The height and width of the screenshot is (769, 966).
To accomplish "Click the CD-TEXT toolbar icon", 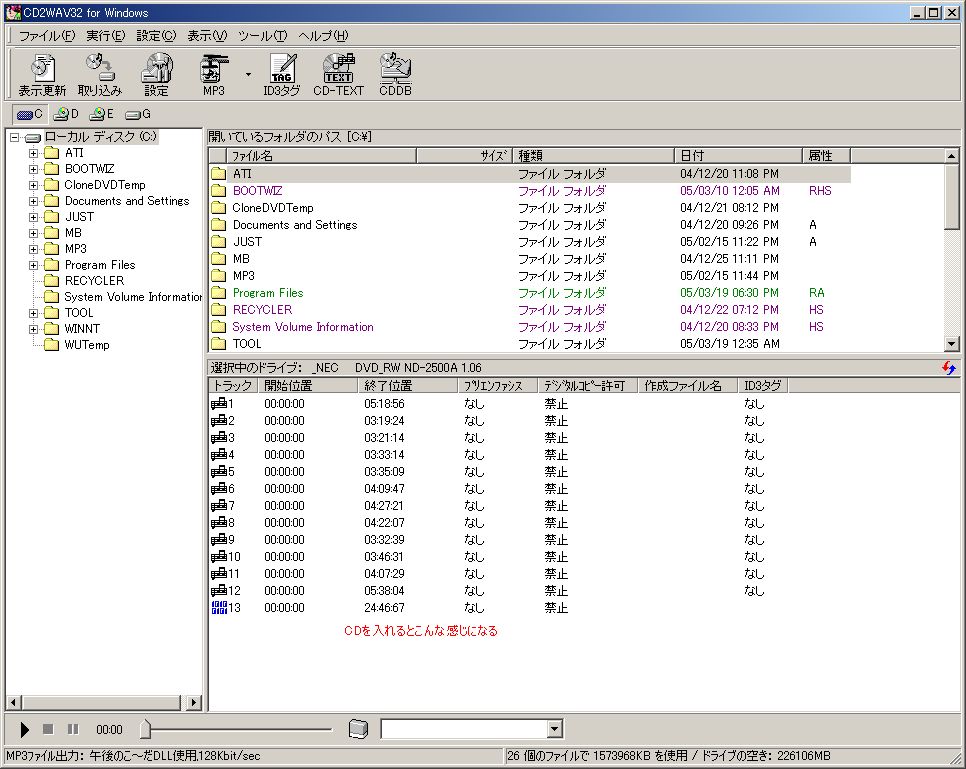I will [338, 74].
